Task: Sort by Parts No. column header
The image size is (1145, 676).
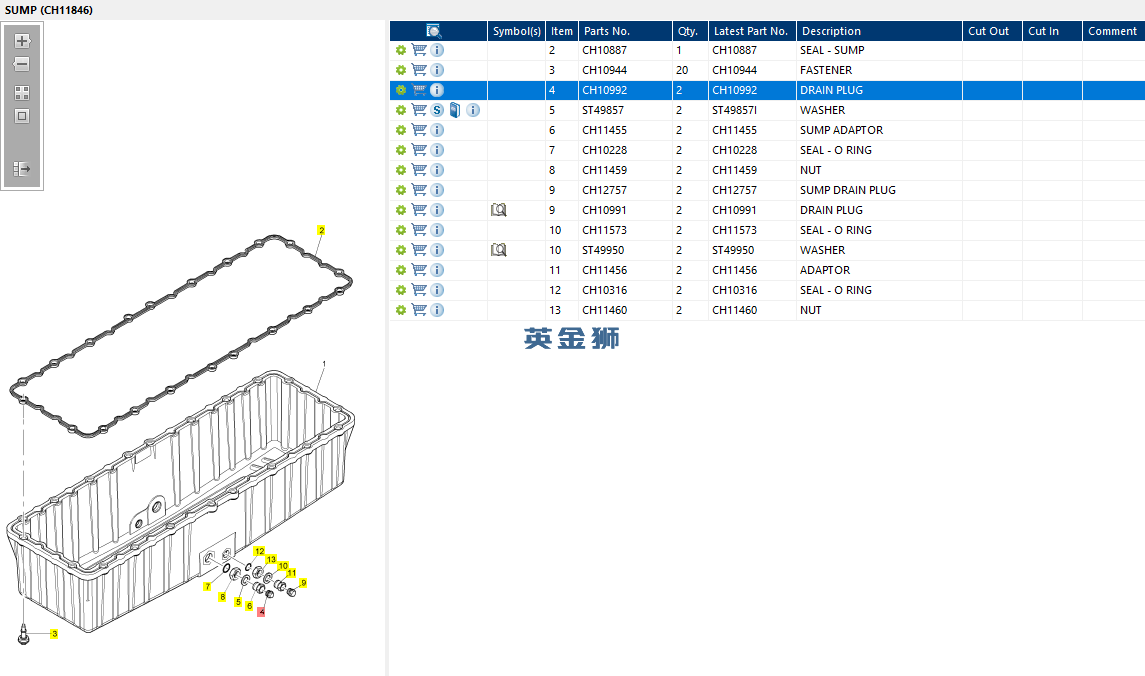Action: coord(607,31)
